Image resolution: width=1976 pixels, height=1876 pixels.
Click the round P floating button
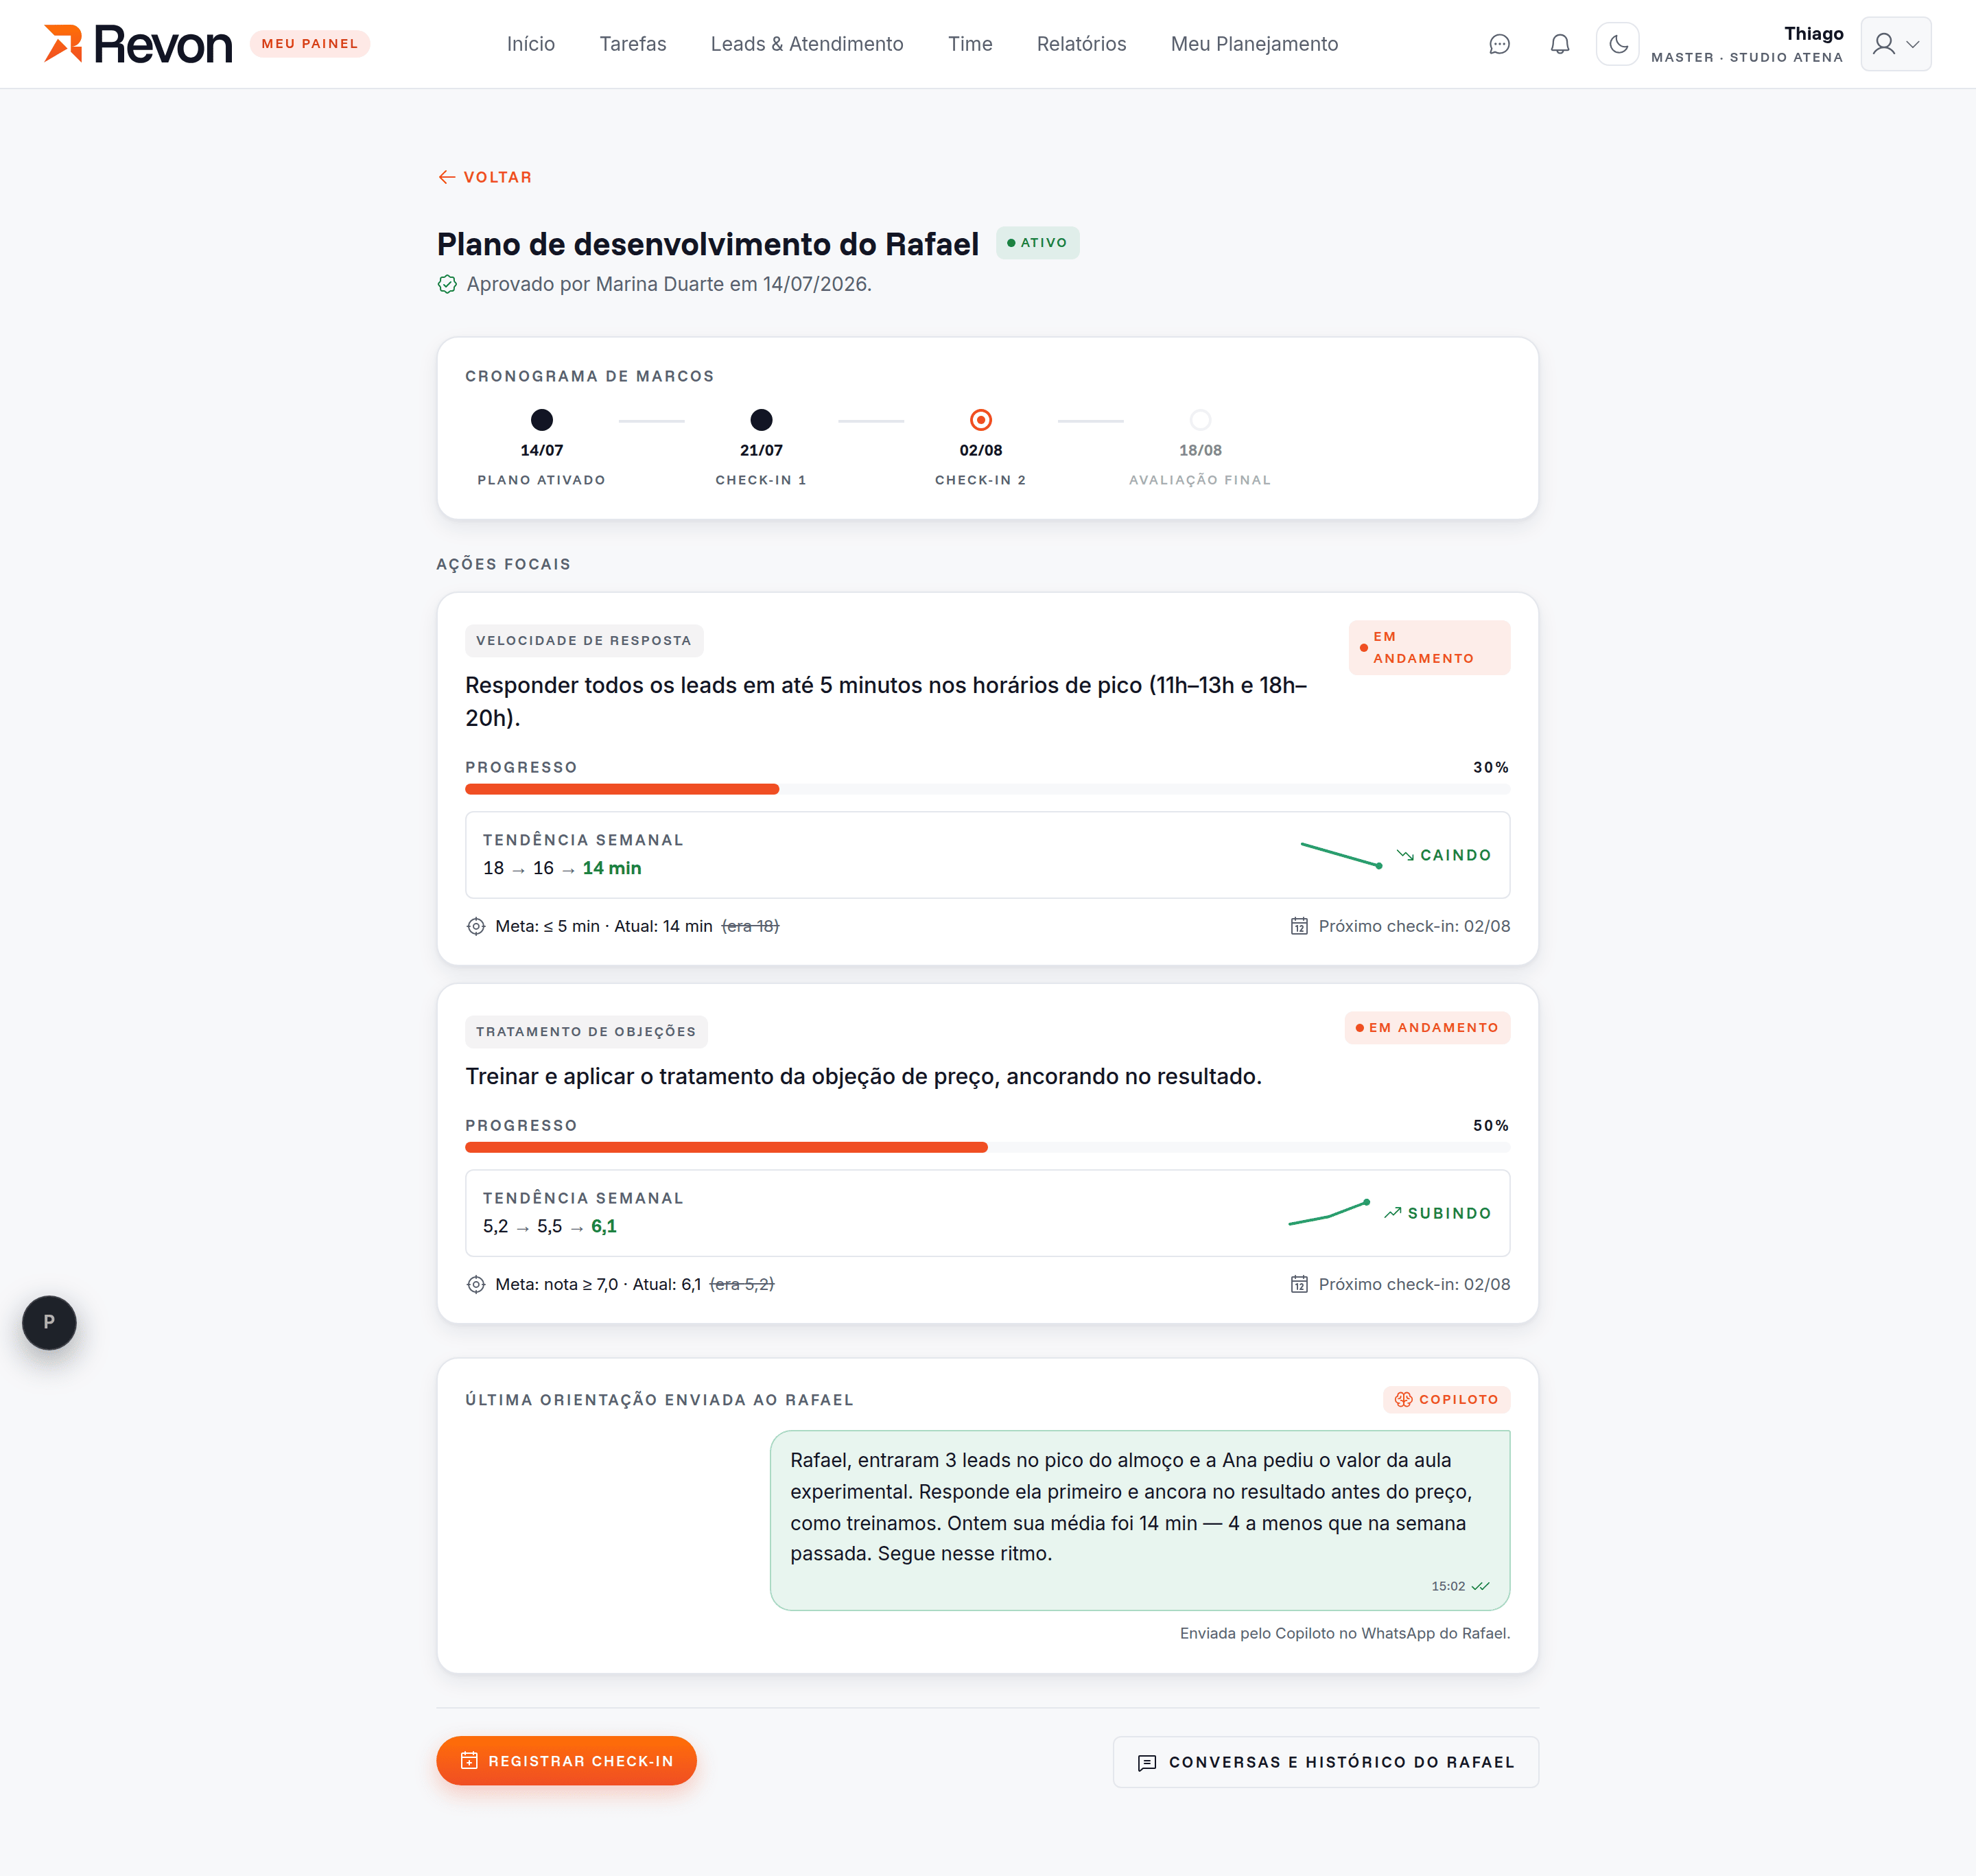pyautogui.click(x=49, y=1322)
